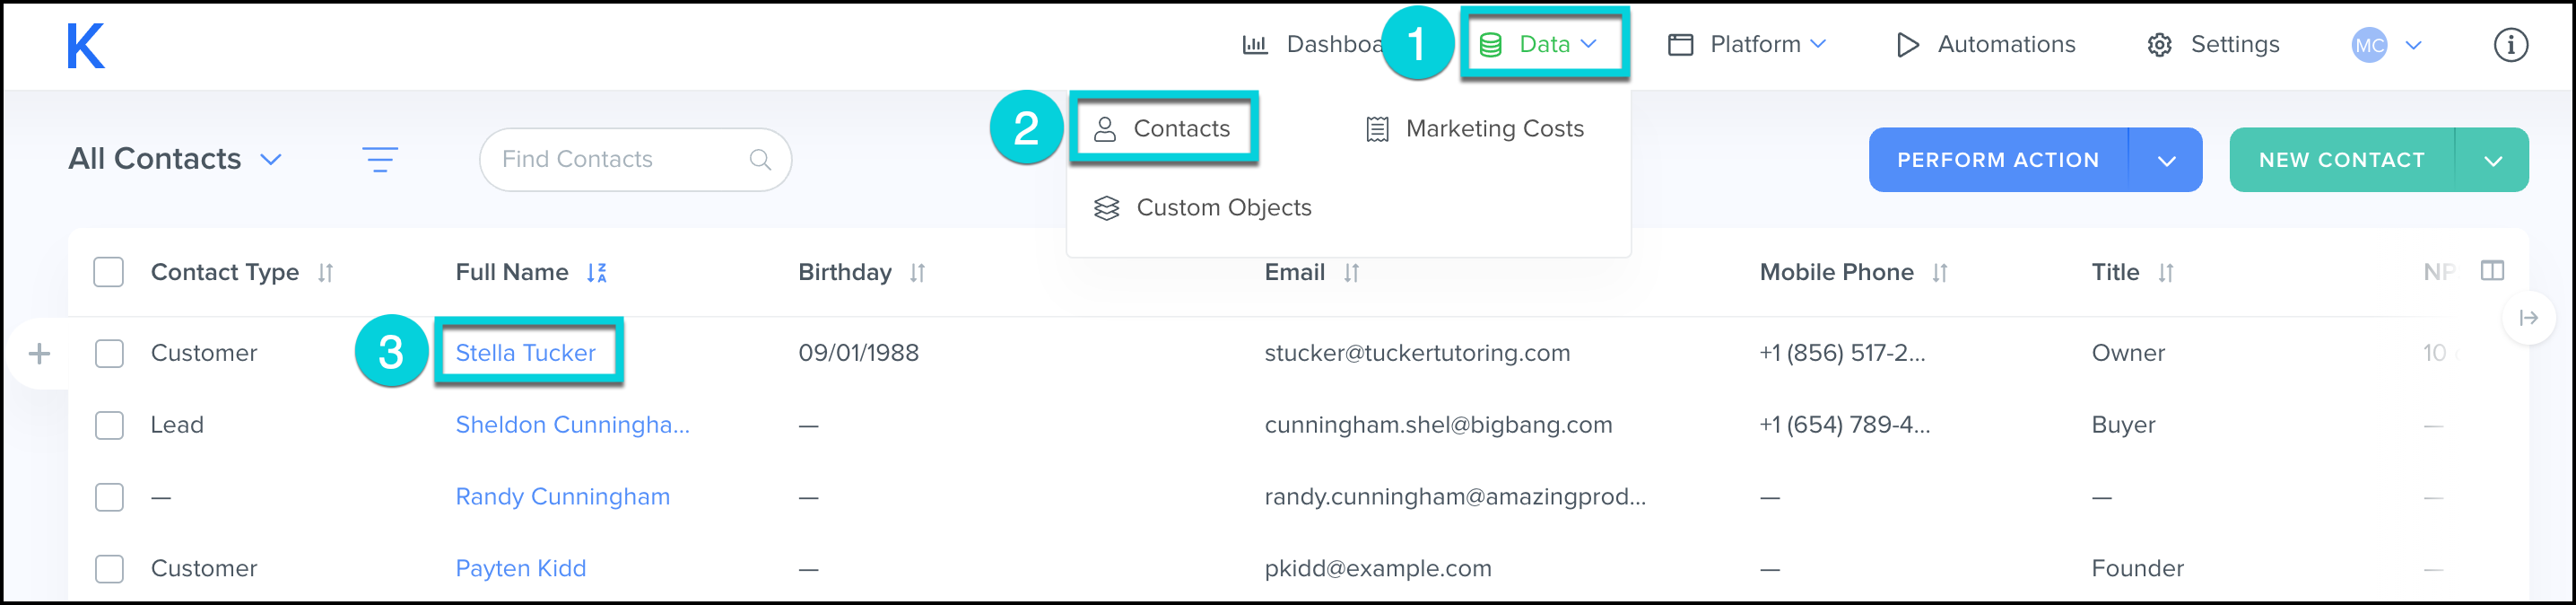The height and width of the screenshot is (605, 2576).
Task: Select the Payten Kidd row checkbox
Action: click(109, 569)
